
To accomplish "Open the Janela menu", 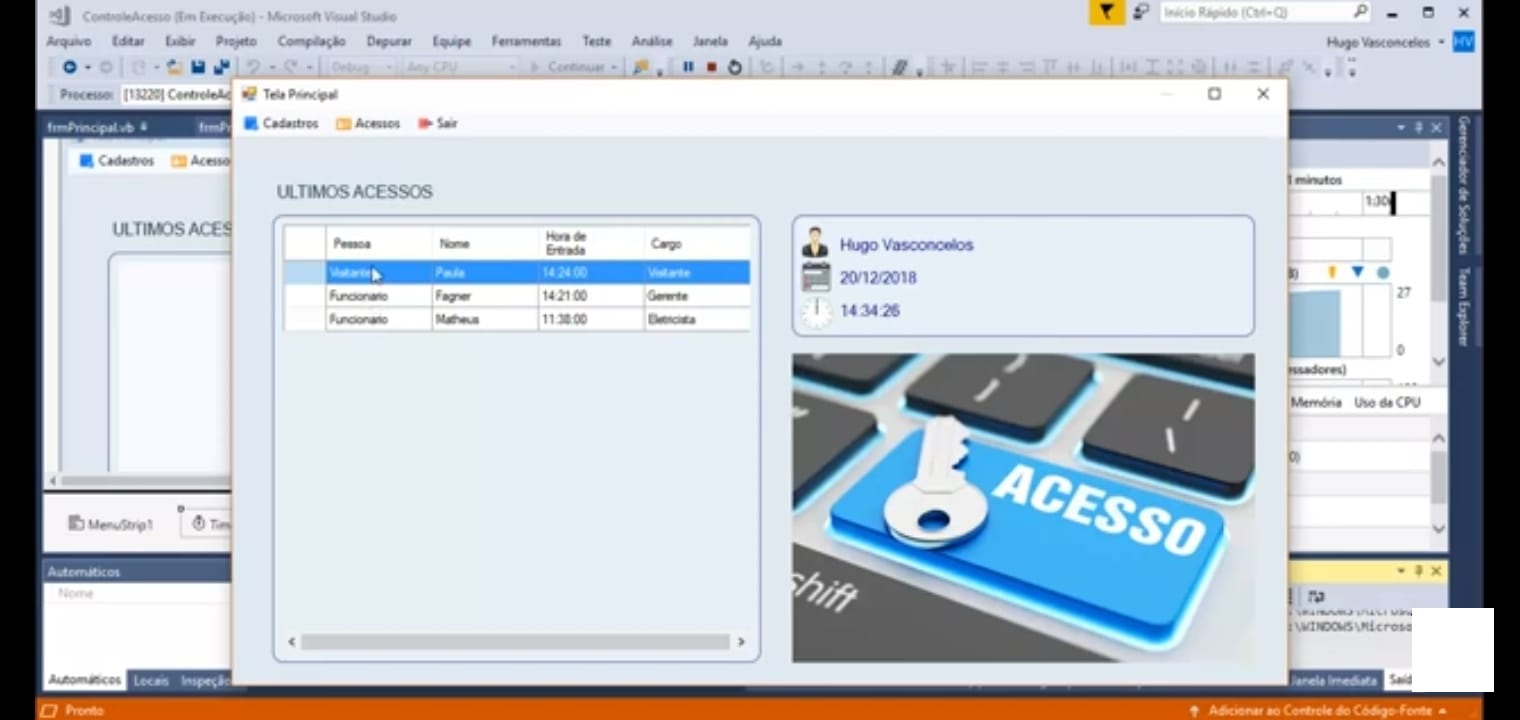I will 710,41.
